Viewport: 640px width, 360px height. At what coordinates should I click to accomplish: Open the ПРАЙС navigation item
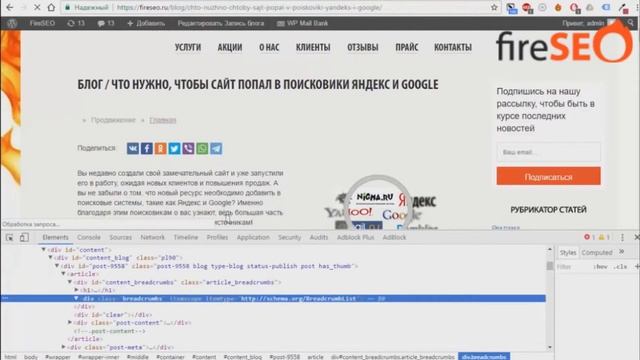pos(407,47)
